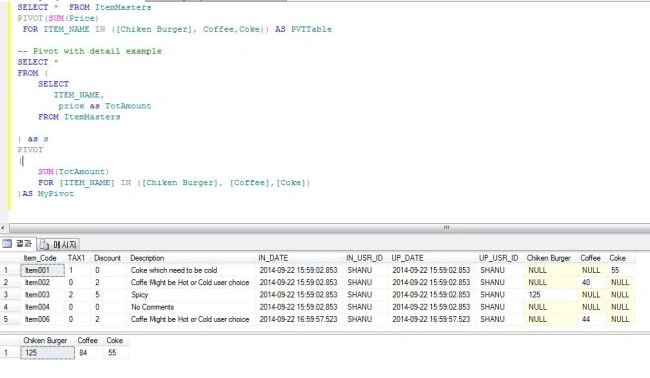Select the UP_USR_ID column header

point(499,258)
